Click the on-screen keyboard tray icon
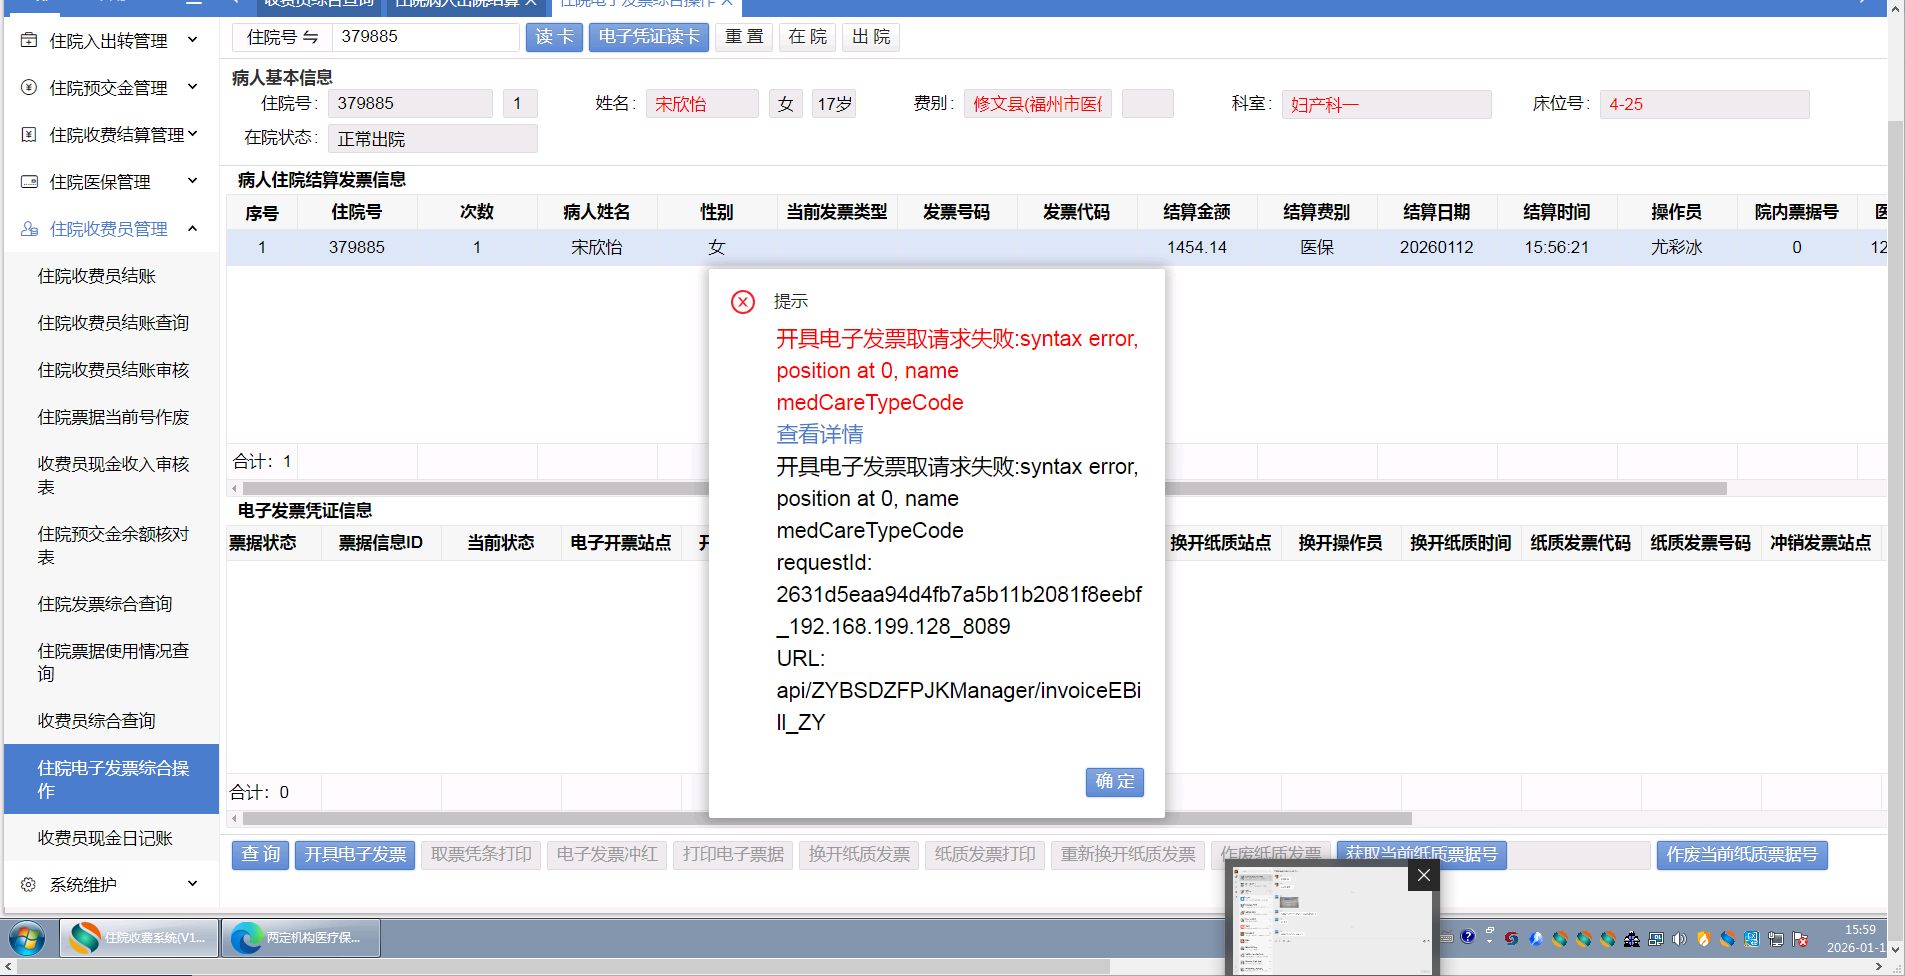The image size is (1905, 976). (1446, 938)
